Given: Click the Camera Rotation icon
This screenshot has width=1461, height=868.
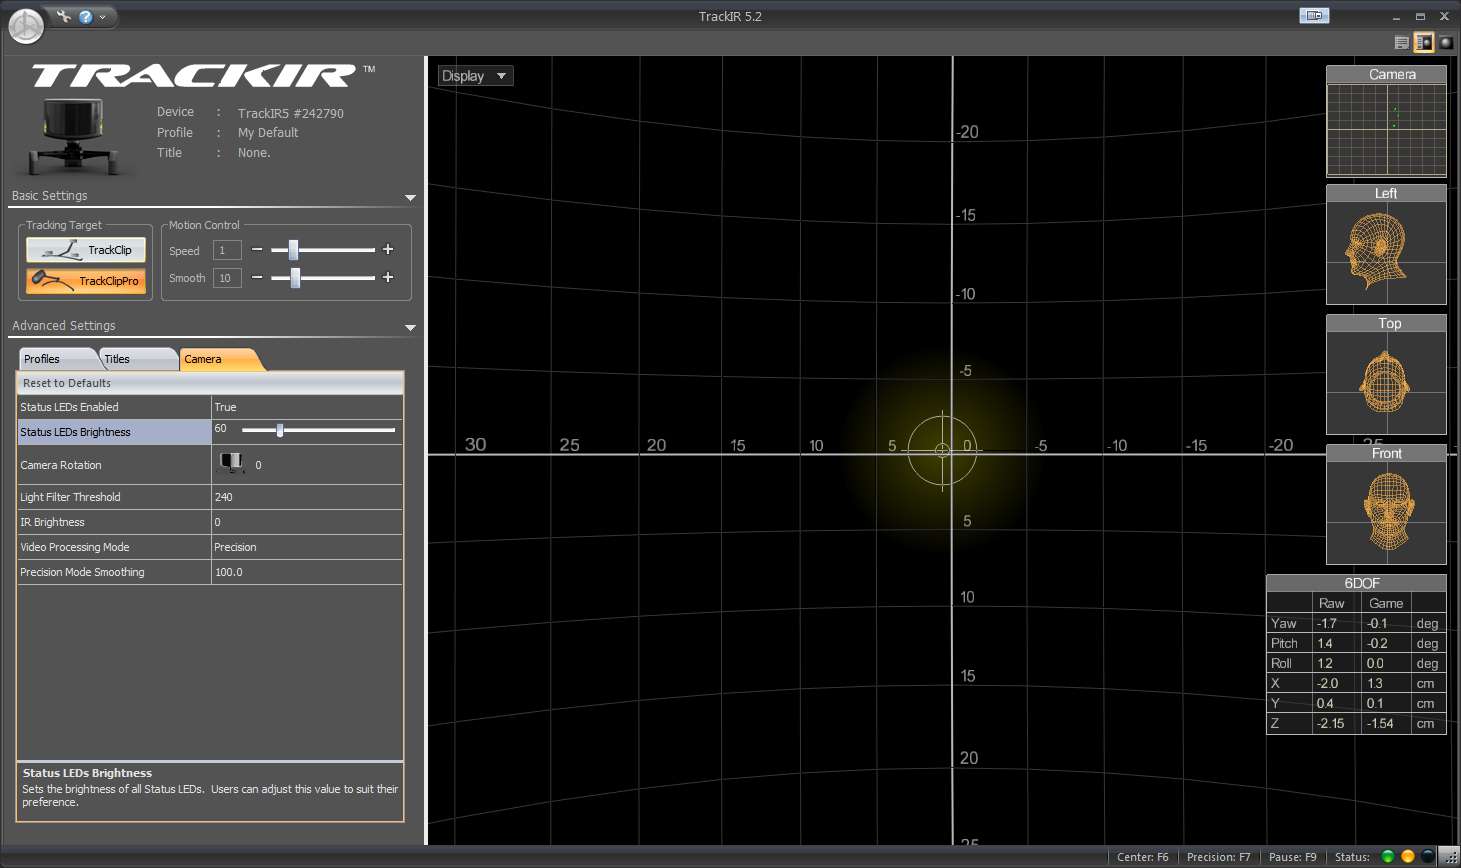Looking at the screenshot, I should pos(231,463).
